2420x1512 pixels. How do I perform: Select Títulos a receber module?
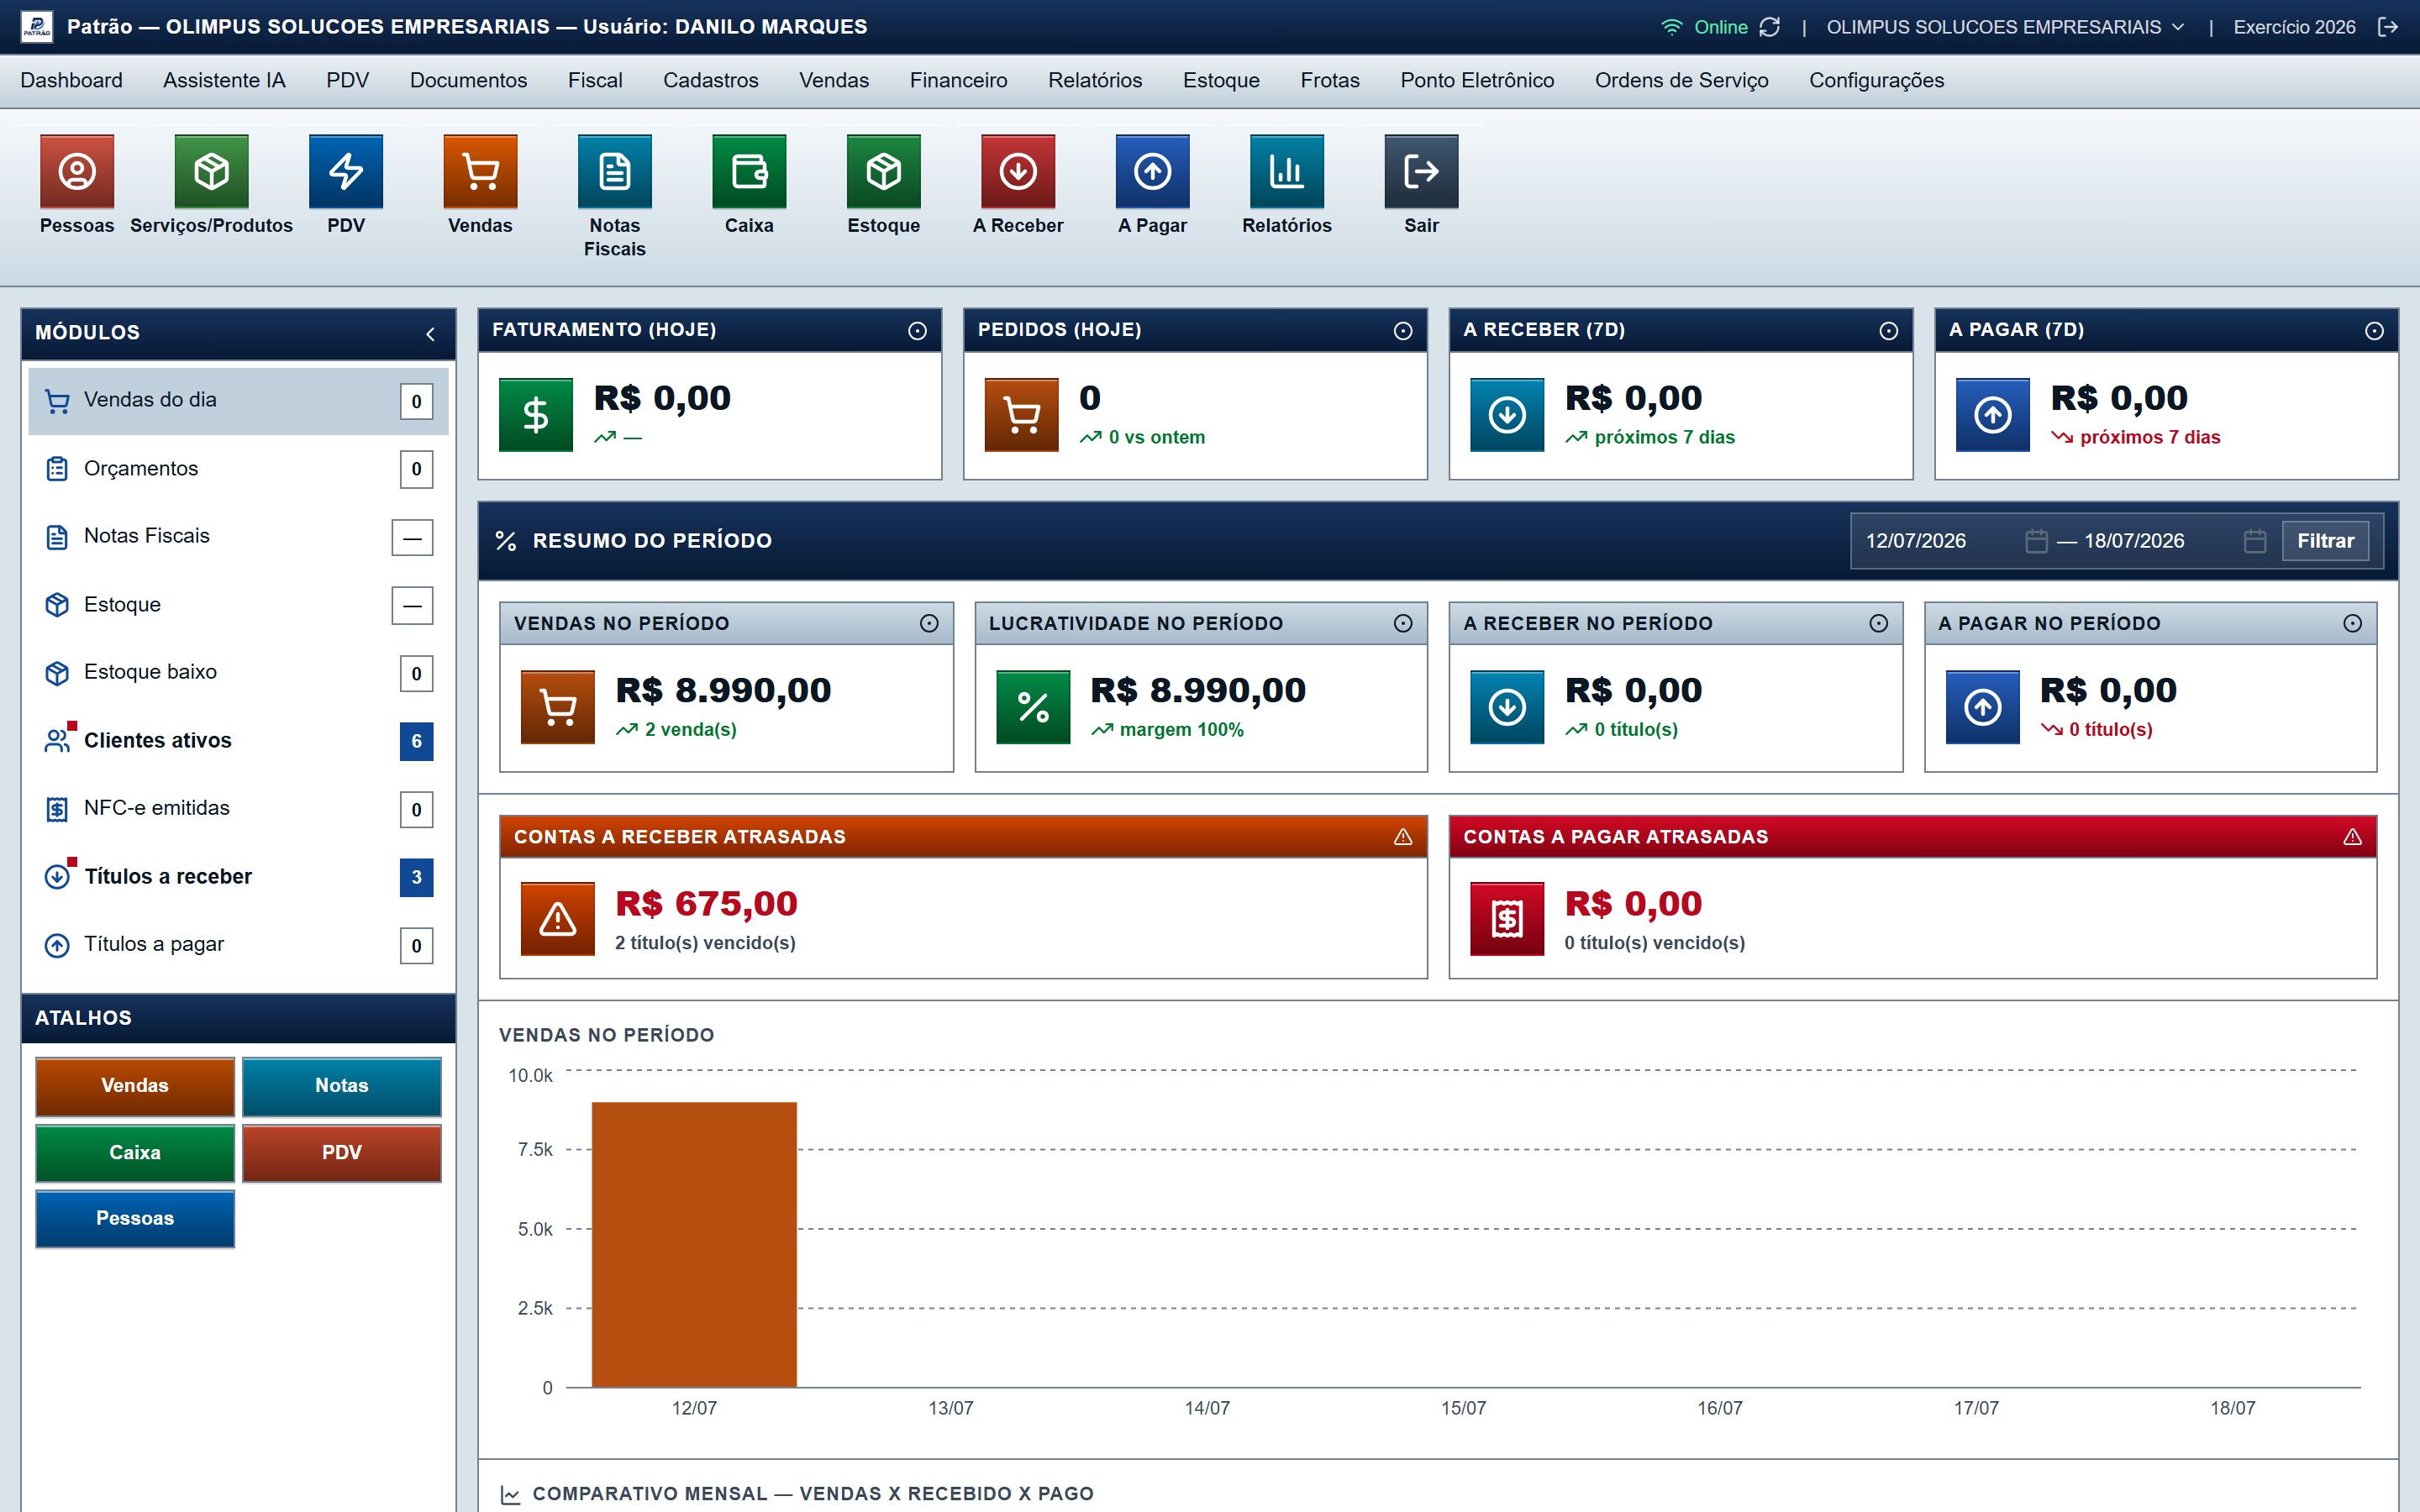(x=238, y=877)
